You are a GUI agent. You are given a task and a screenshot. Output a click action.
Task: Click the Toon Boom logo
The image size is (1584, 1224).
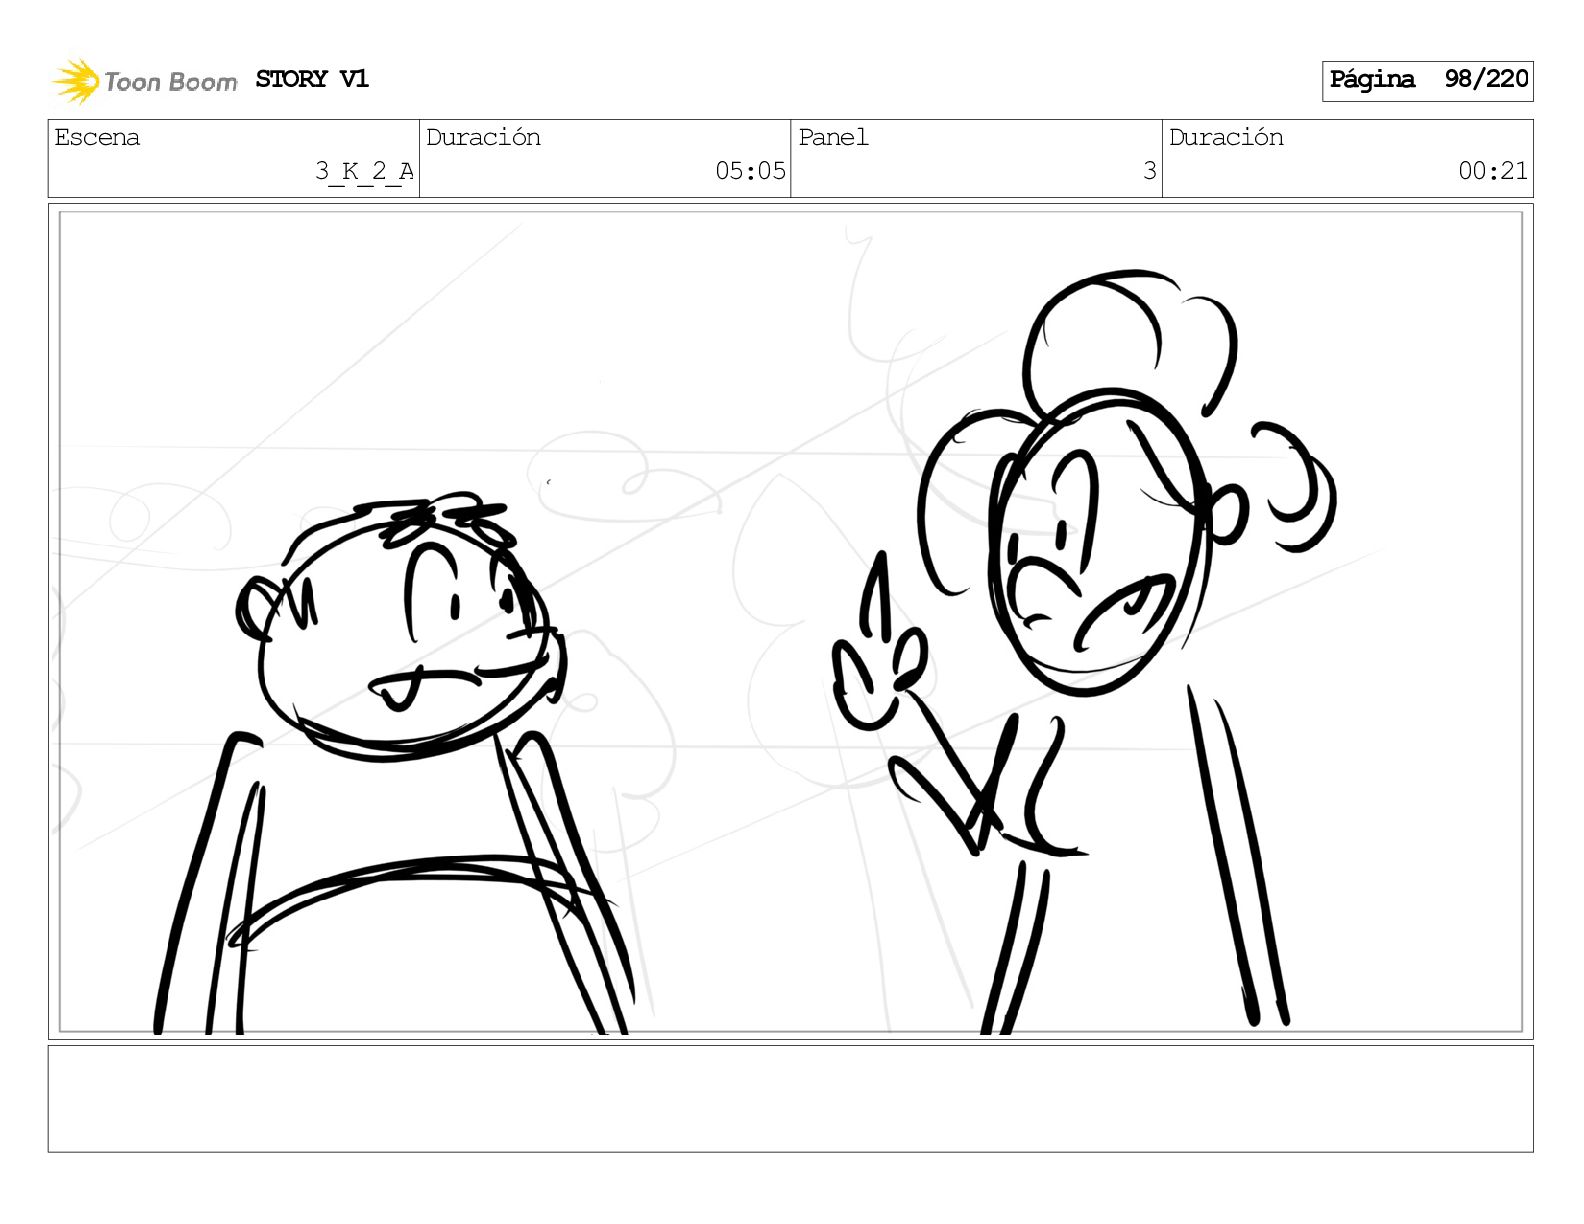click(x=145, y=81)
